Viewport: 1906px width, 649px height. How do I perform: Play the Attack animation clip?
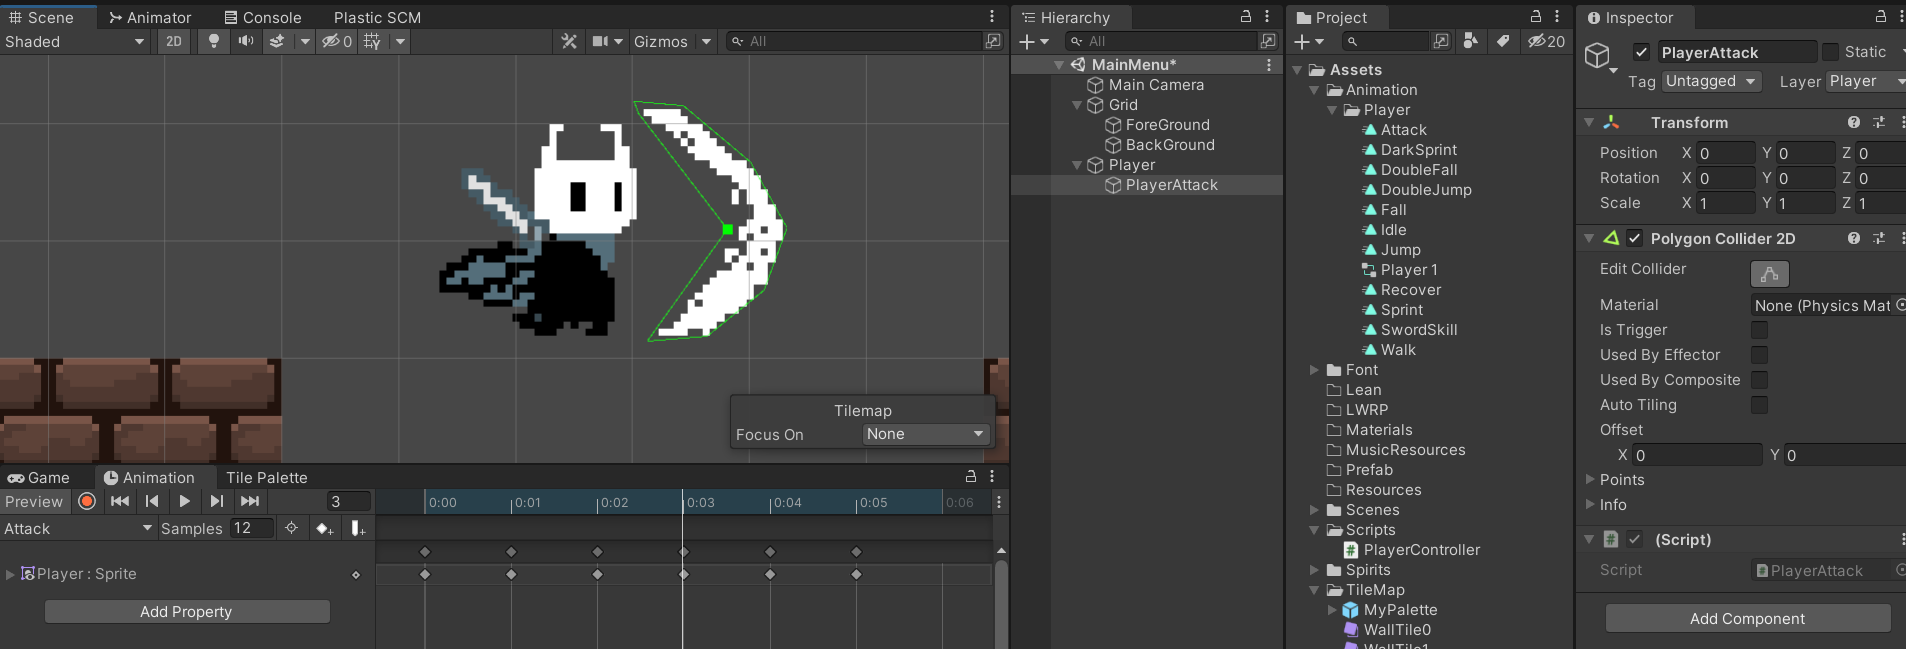(x=185, y=502)
